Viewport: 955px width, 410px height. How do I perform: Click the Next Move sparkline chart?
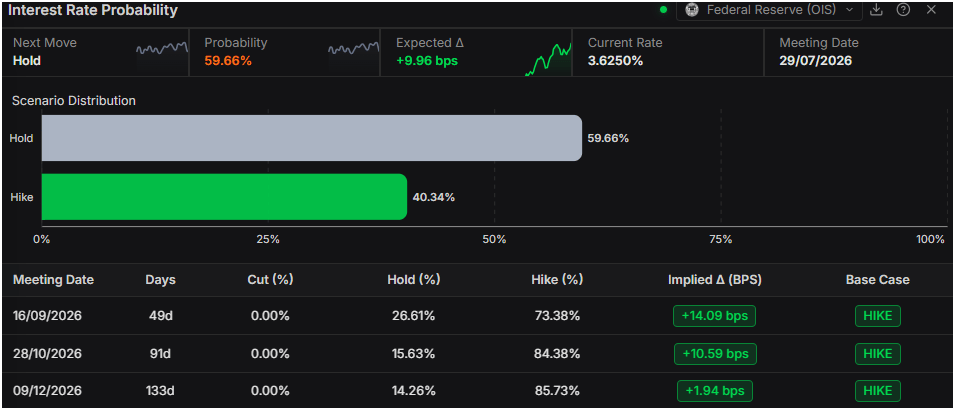[161, 49]
